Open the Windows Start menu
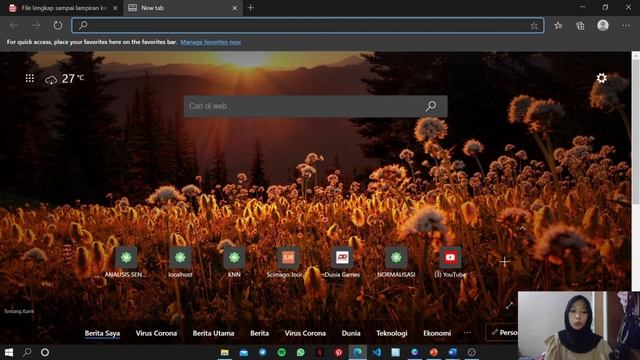 9,352
